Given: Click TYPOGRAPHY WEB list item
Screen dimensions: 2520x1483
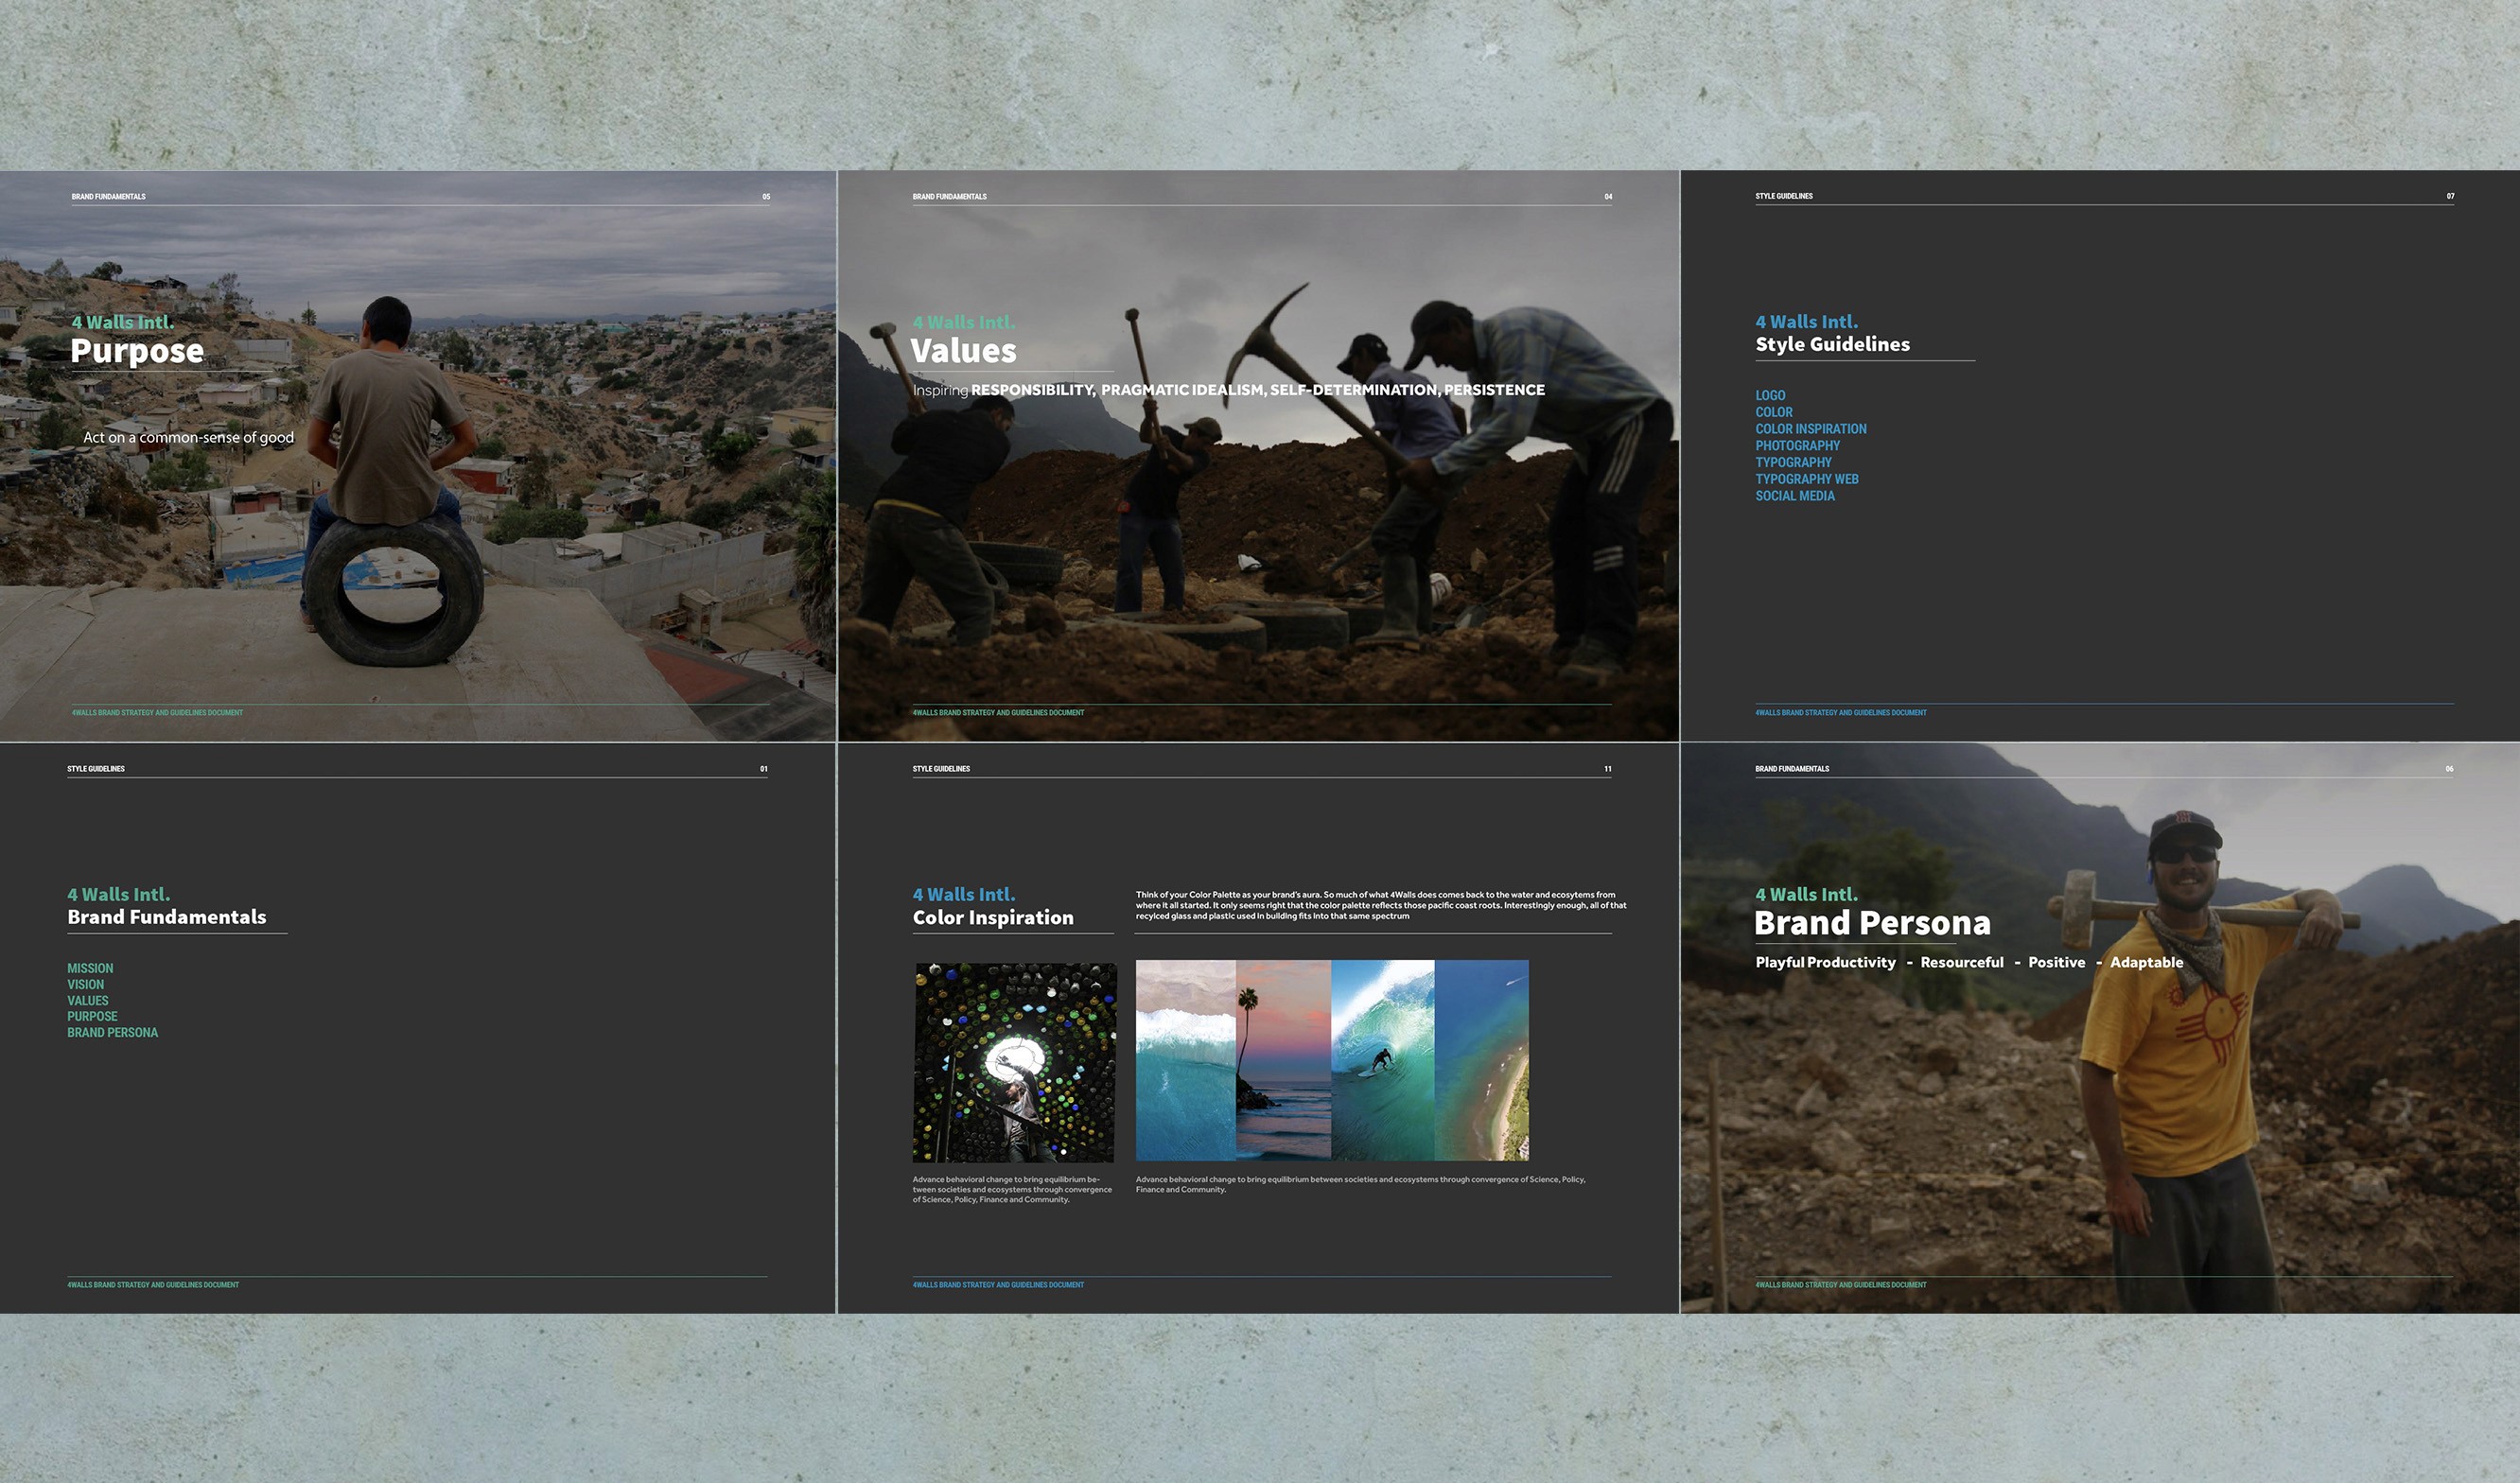Looking at the screenshot, I should coord(1806,479).
